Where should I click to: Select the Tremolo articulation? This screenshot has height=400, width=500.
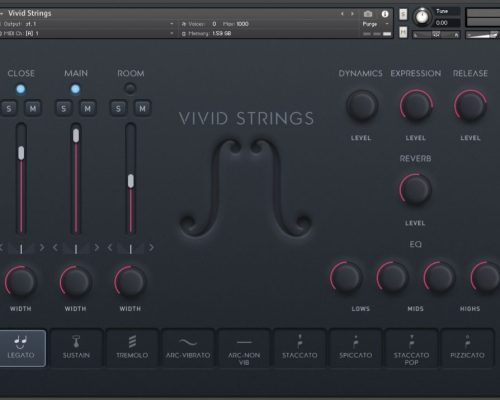click(132, 348)
